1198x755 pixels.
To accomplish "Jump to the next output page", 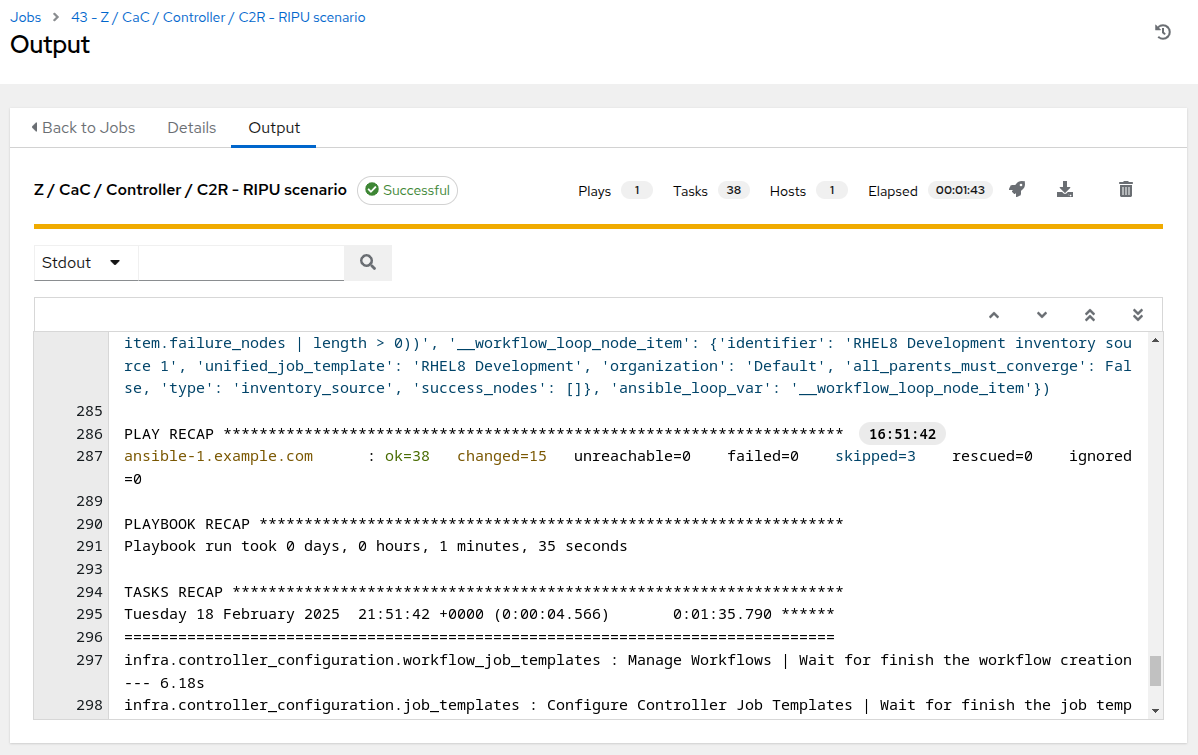I will coord(1041,315).
